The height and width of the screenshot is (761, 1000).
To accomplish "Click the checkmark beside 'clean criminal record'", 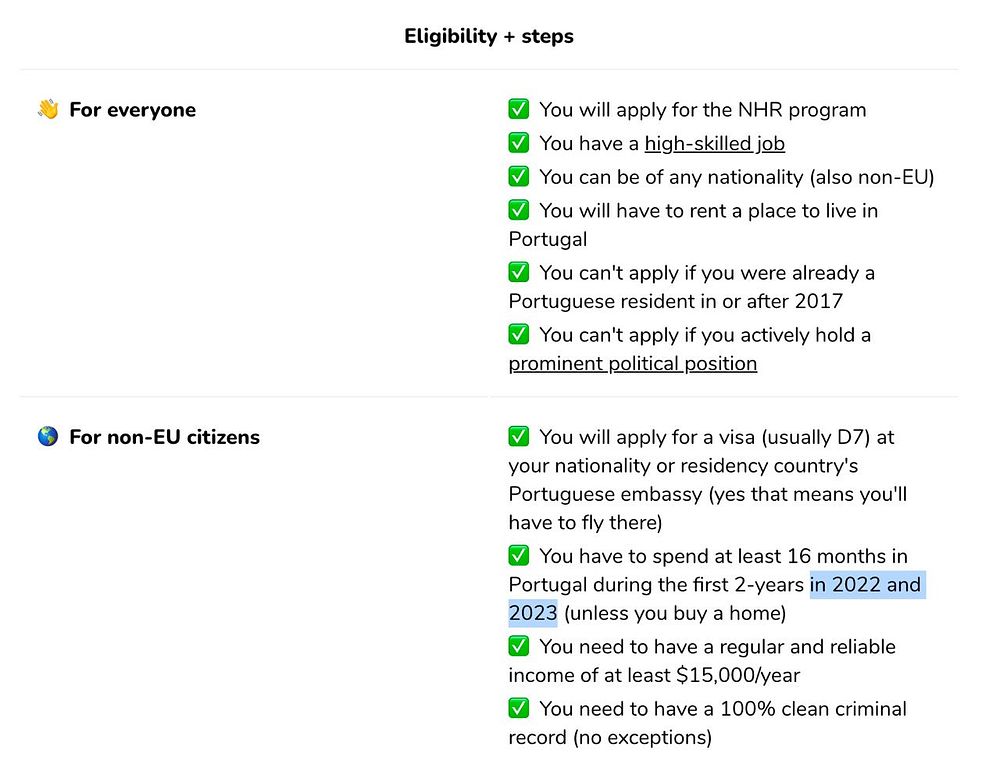I will point(519,709).
